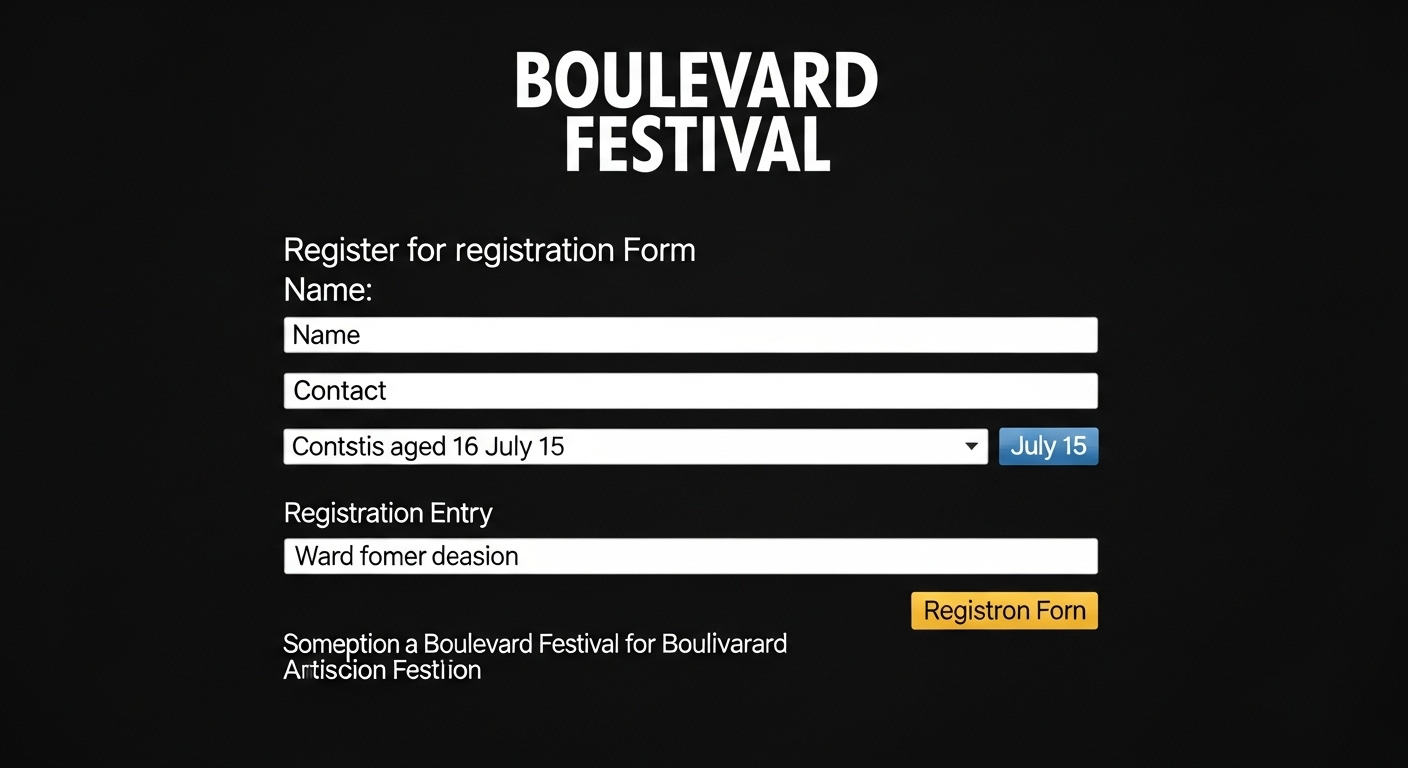Viewport: 1408px width, 768px height.
Task: Click the dropdown arrow caret
Action: [x=971, y=446]
